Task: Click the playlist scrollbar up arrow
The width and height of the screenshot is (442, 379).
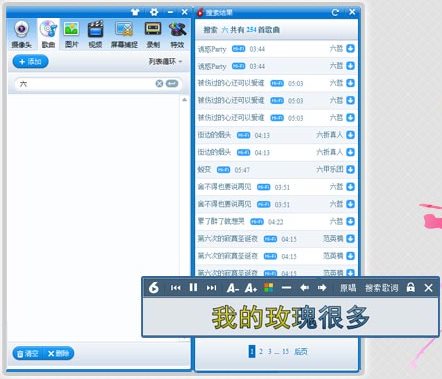Action: point(184,100)
